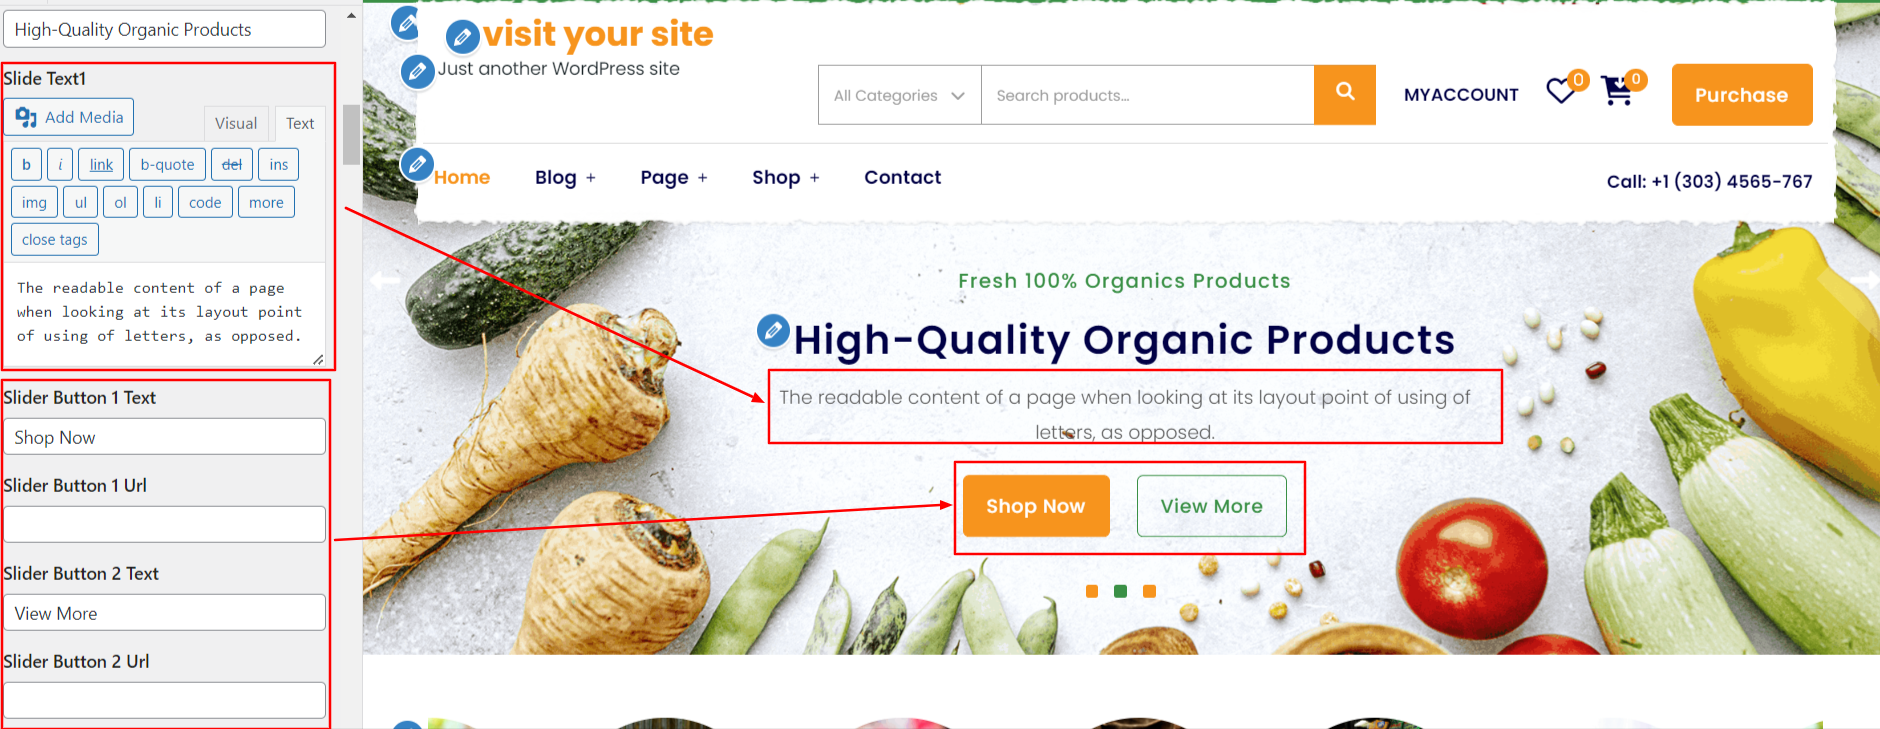Expand the Blog menu plus sign
The image size is (1880, 729).
[x=591, y=178]
